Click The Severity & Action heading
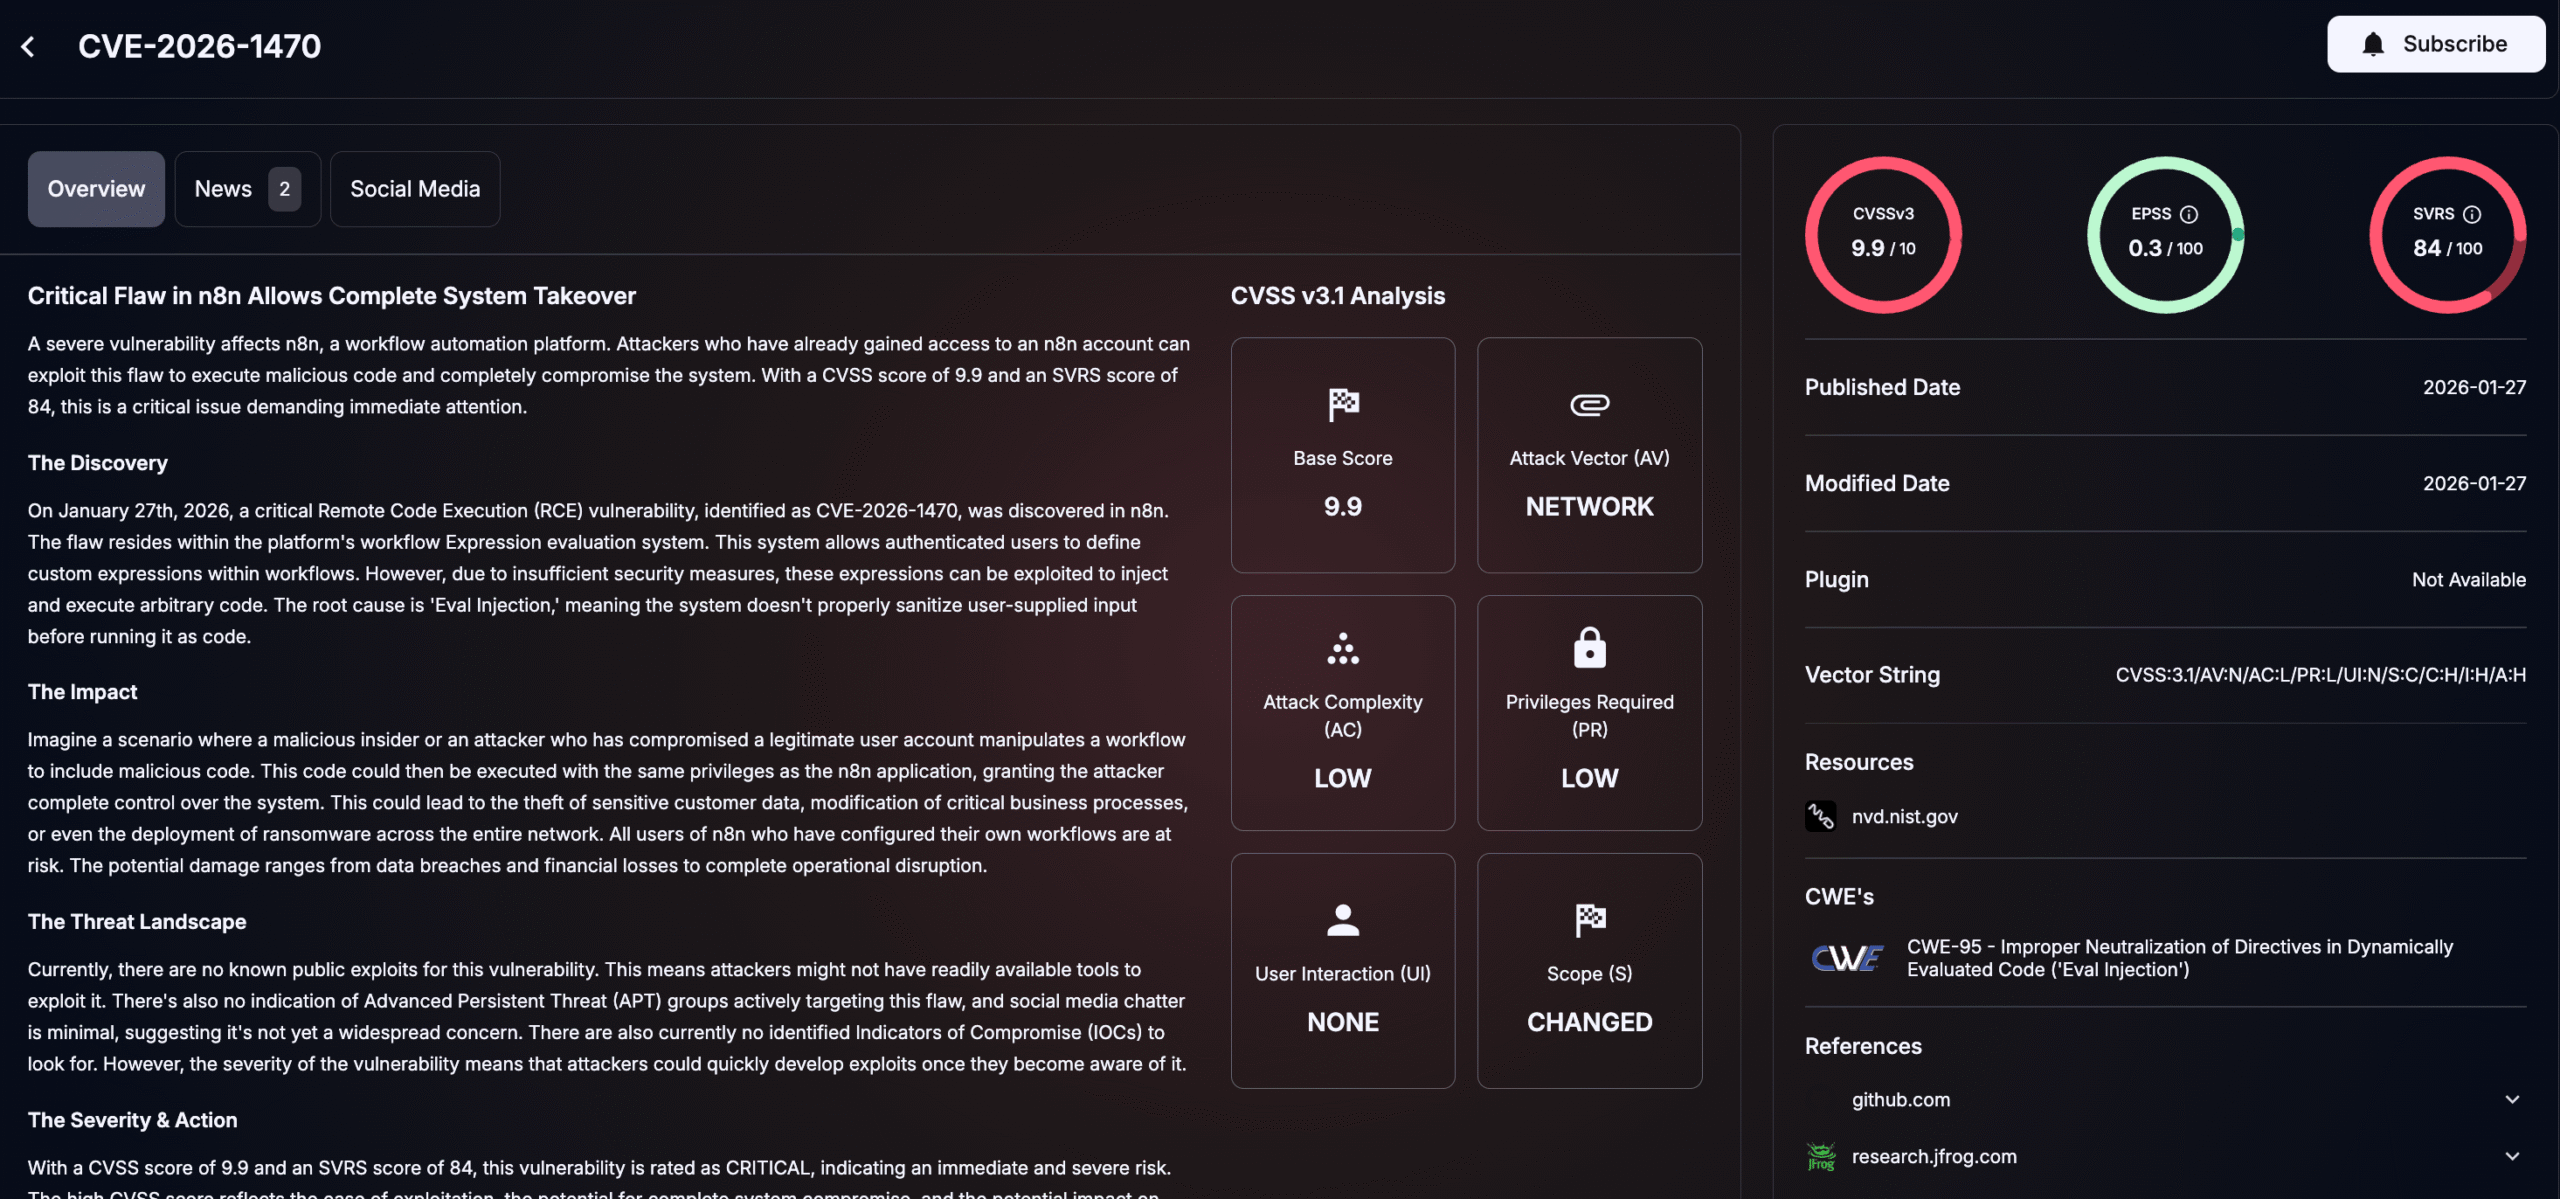Viewport: 2560px width, 1199px height. pos(133,1120)
